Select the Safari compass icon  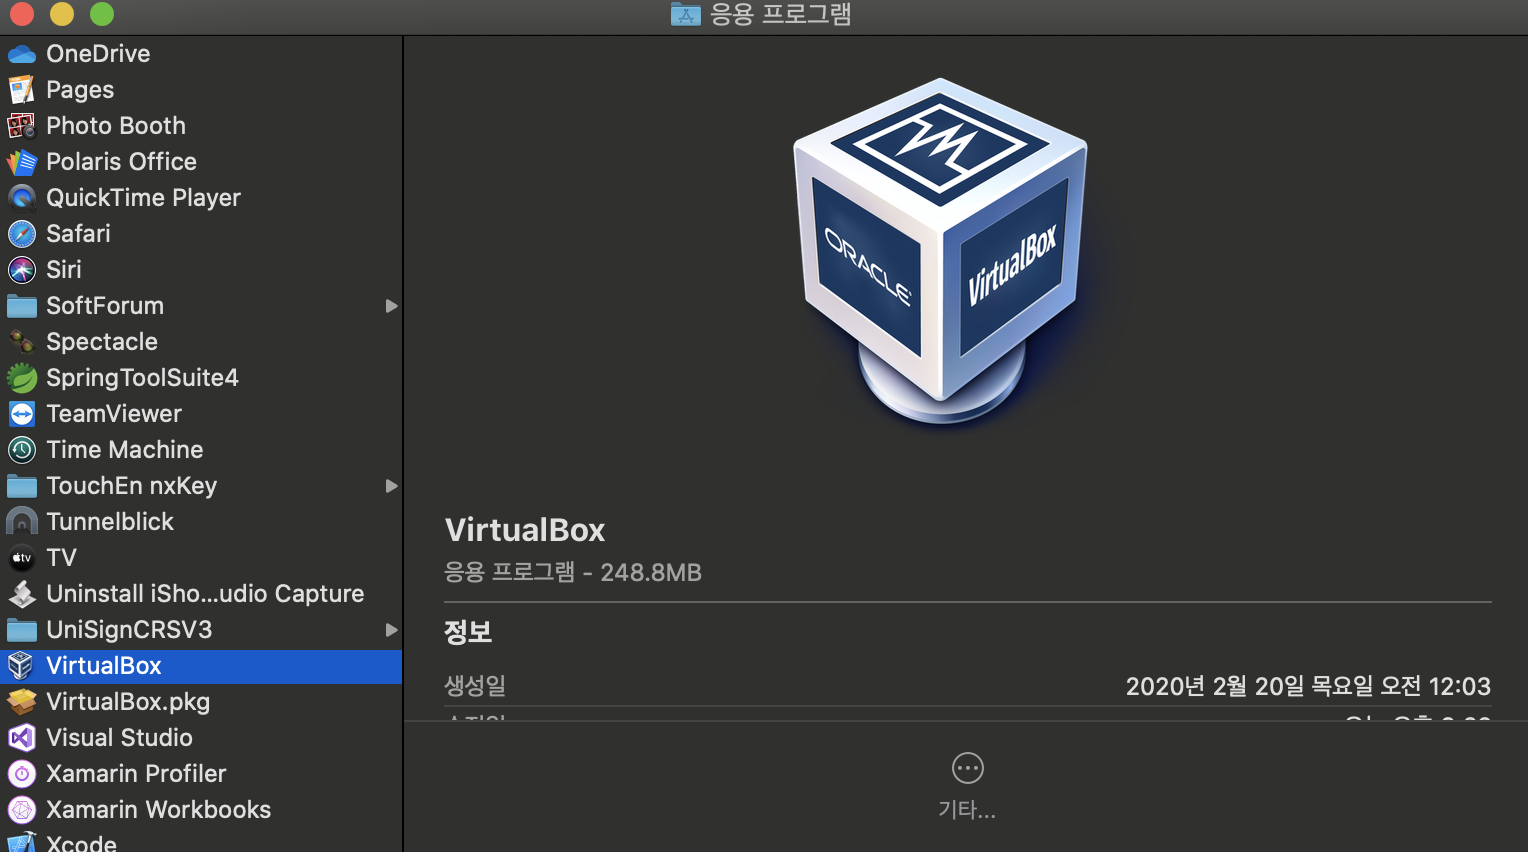22,234
